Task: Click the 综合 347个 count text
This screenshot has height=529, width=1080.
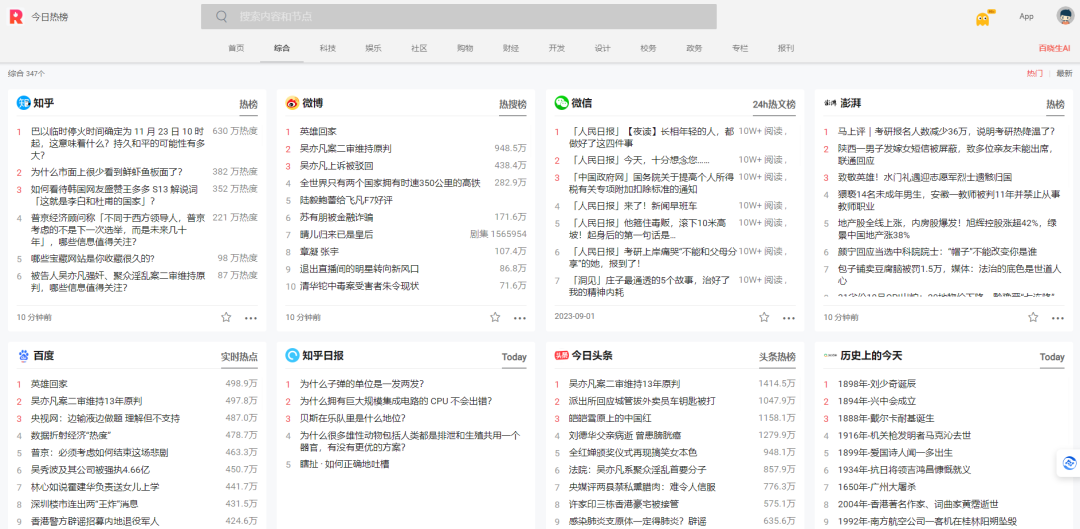Action: click(27, 73)
